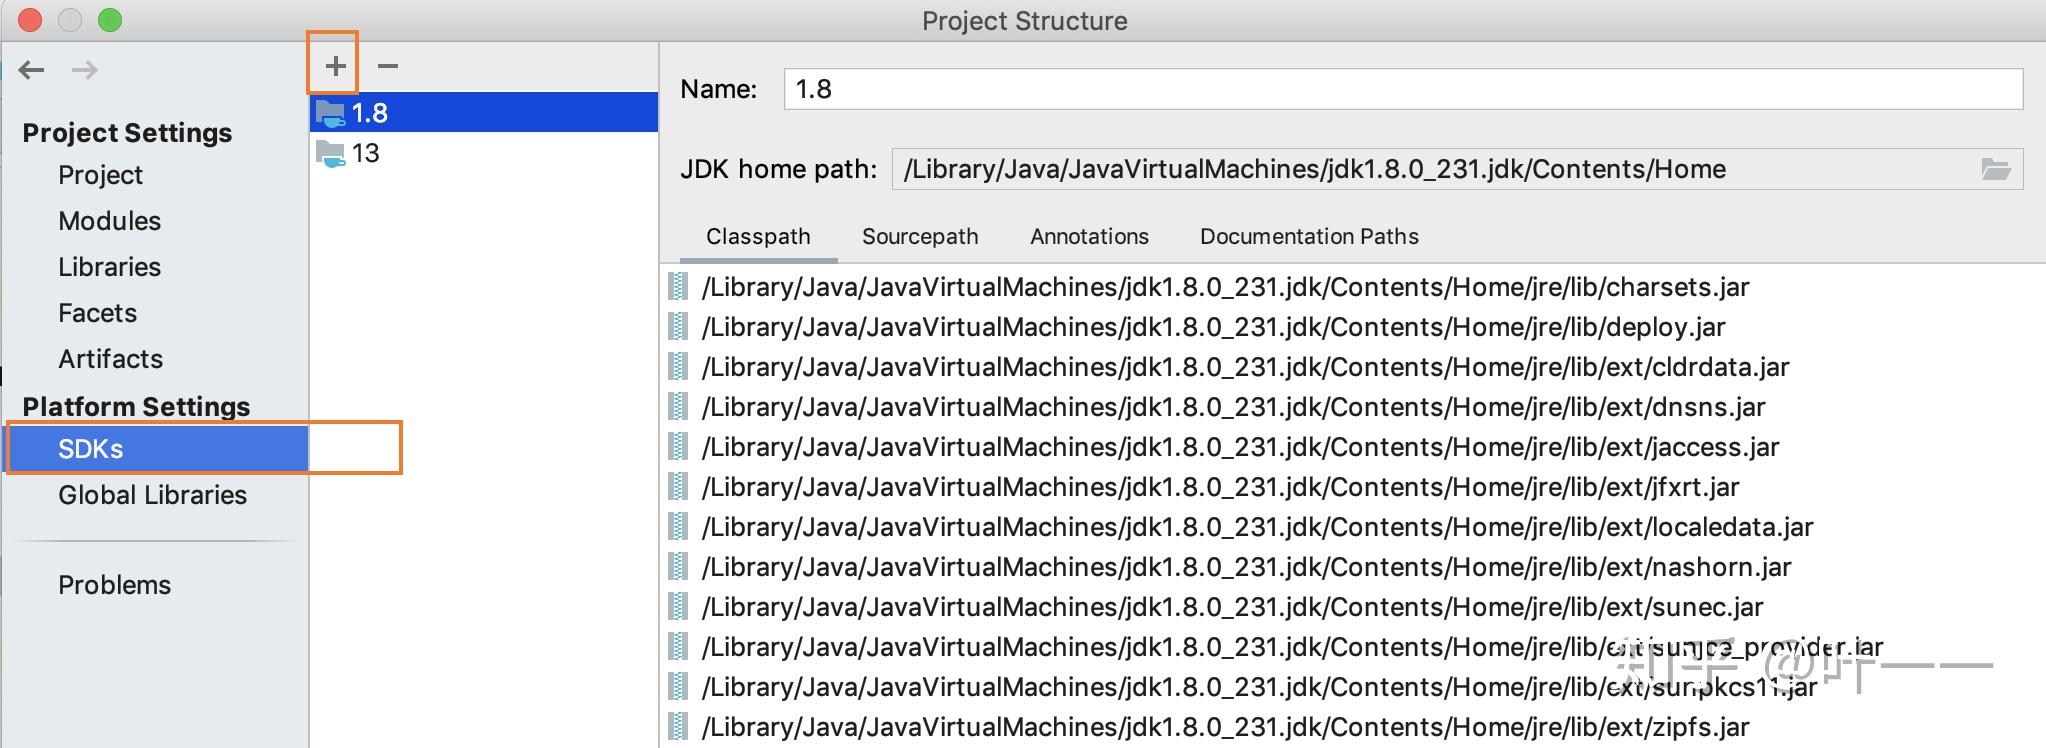Screen dimensions: 2046x748
Task: Switch to the Classpath tab
Action: tap(758, 237)
